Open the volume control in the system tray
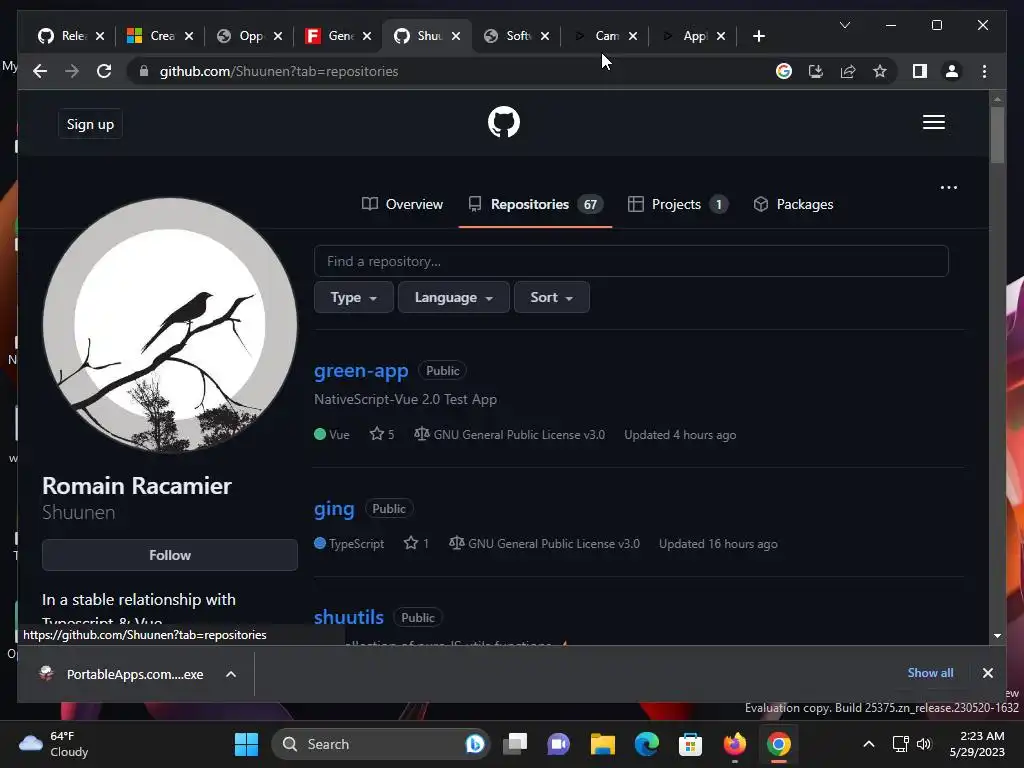Viewport: 1024px width, 768px height. pyautogui.click(x=923, y=744)
